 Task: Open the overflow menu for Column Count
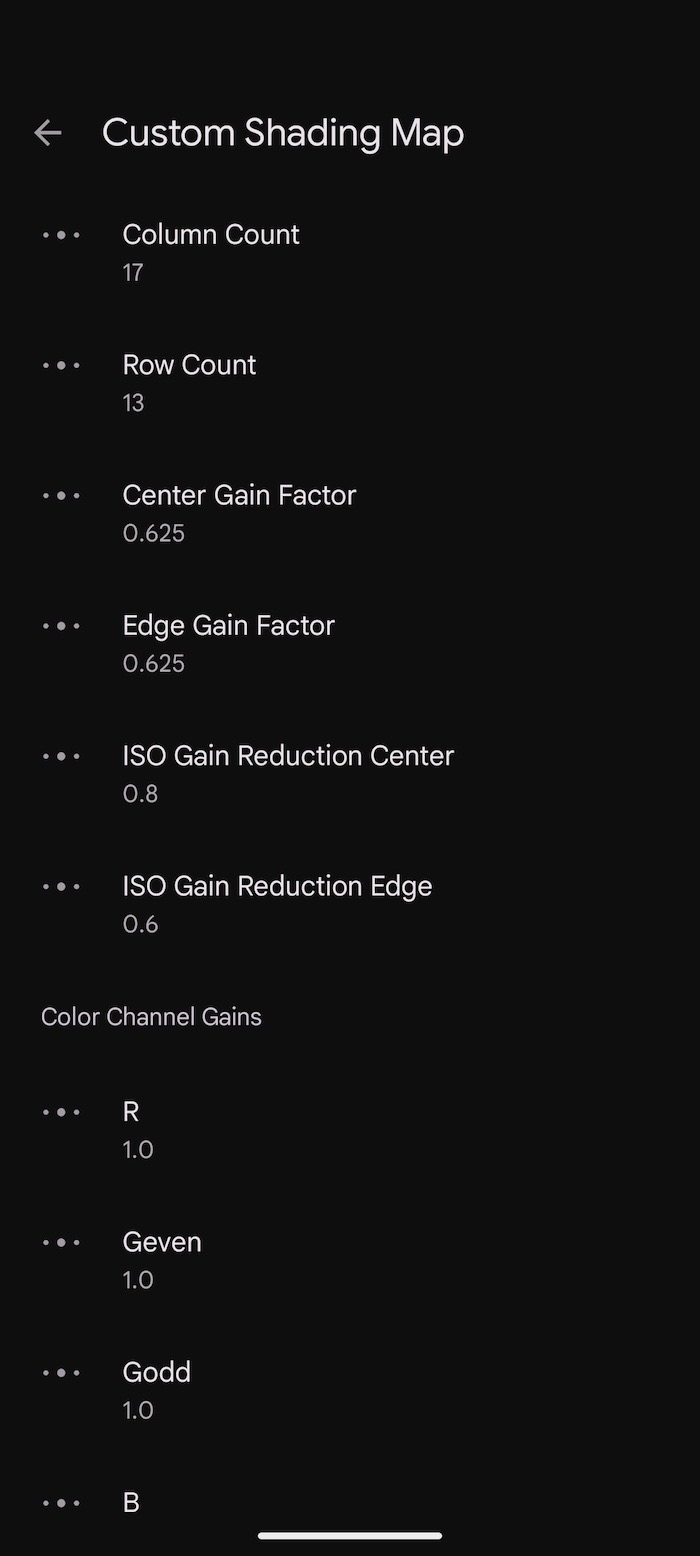click(61, 235)
